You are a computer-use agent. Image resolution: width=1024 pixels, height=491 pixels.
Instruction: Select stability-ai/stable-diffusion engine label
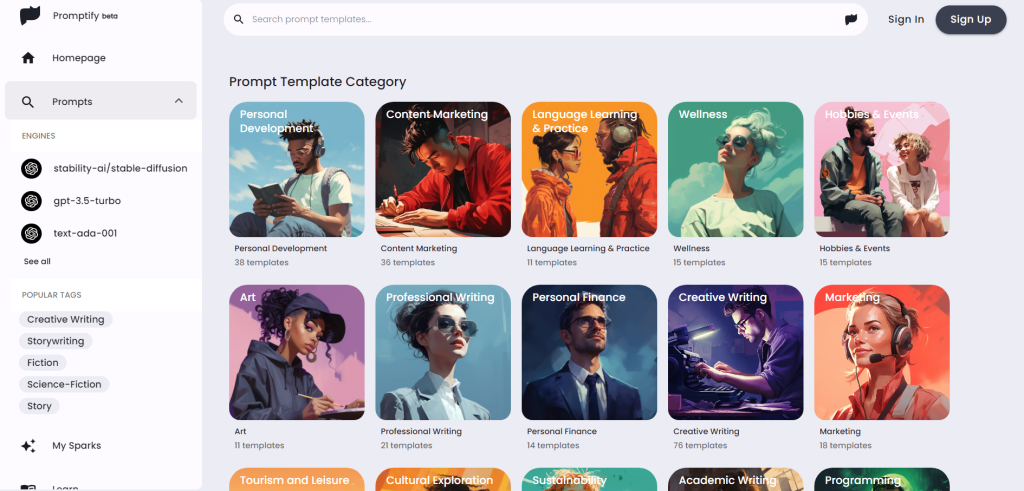pos(120,168)
